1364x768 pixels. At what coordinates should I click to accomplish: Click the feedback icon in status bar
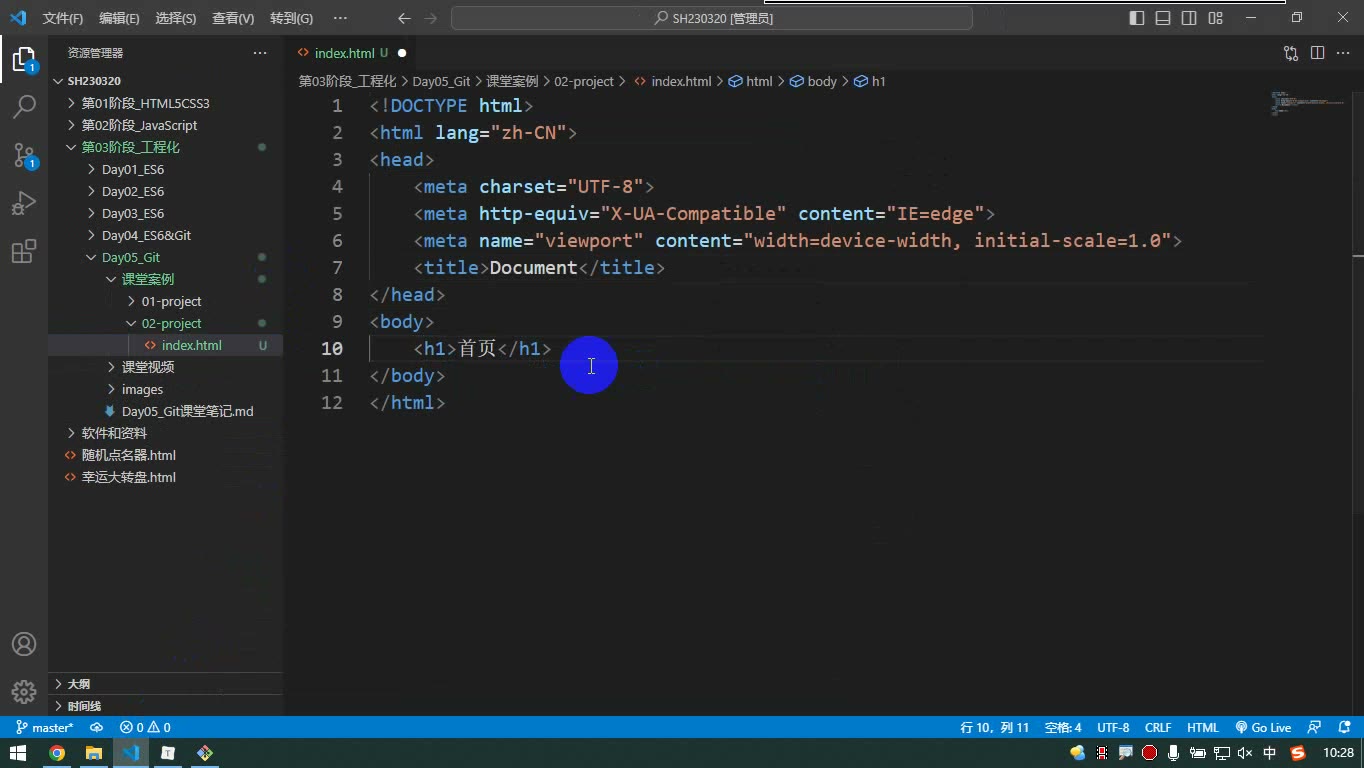click(1315, 728)
